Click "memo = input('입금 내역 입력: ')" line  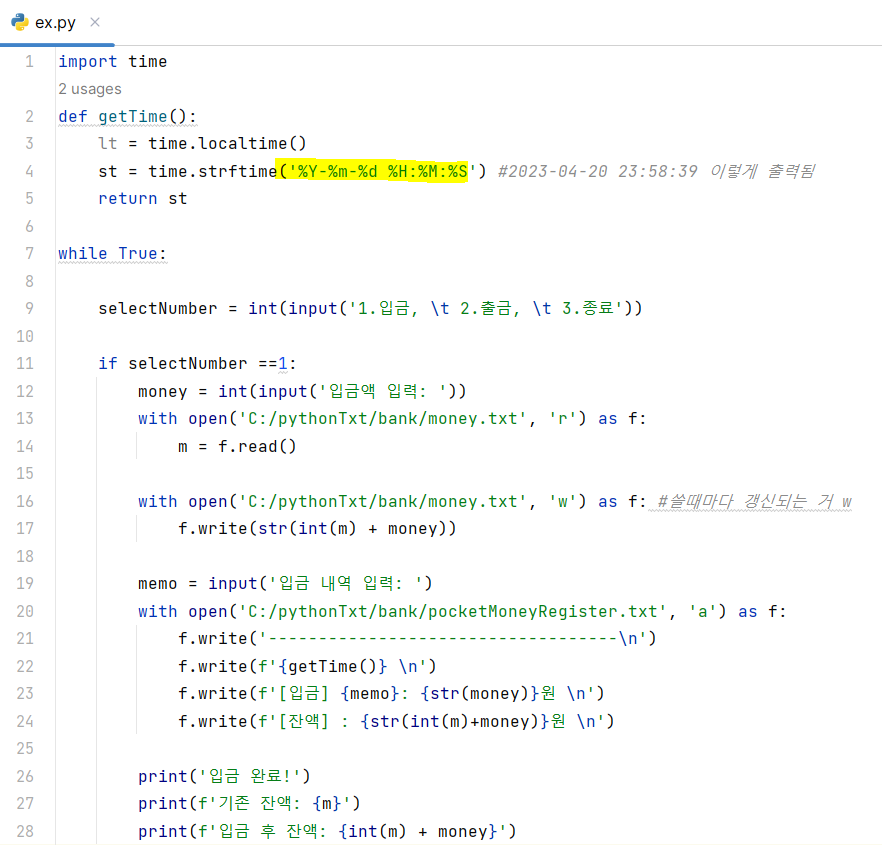pyautogui.click(x=285, y=583)
